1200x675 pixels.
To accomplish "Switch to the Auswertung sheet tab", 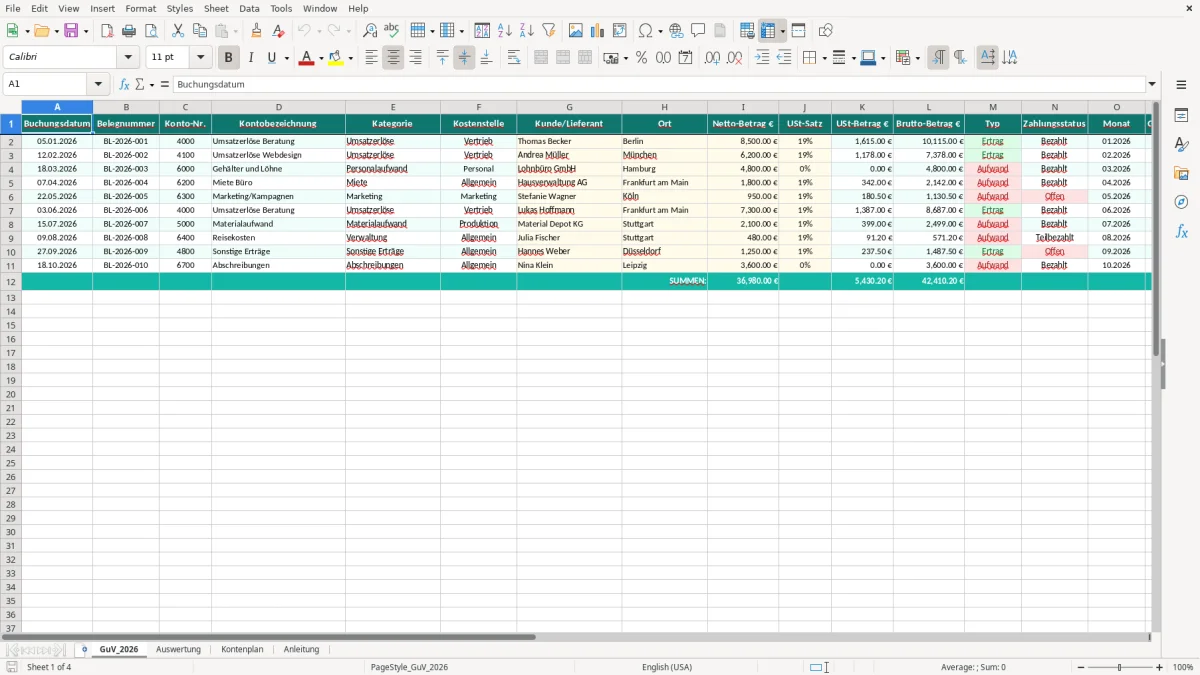I will 178,649.
